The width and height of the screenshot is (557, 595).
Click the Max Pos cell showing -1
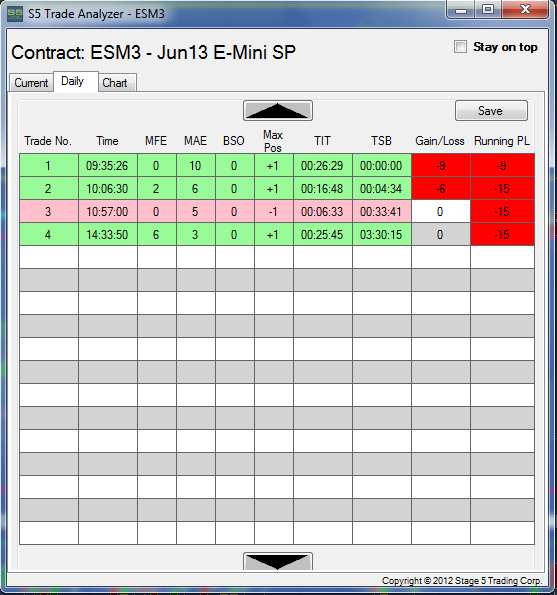[274, 211]
